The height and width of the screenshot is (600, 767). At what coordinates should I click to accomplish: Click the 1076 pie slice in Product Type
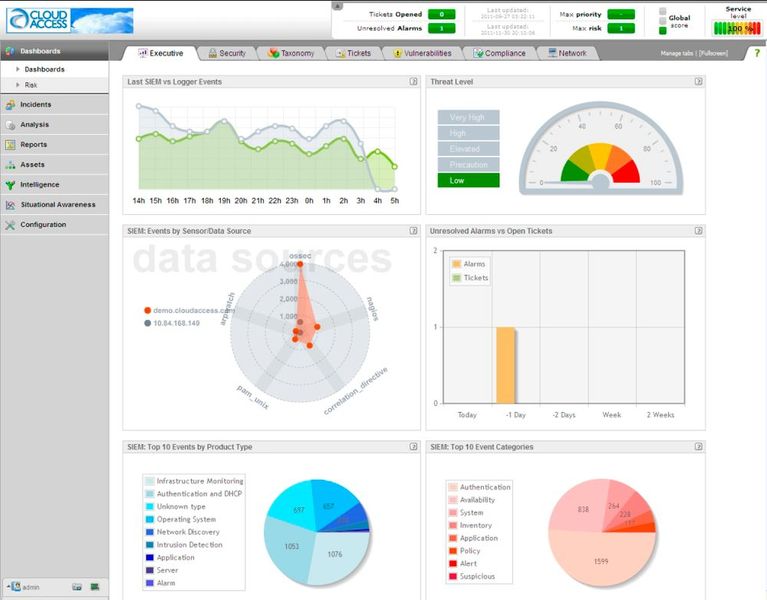[x=338, y=557]
